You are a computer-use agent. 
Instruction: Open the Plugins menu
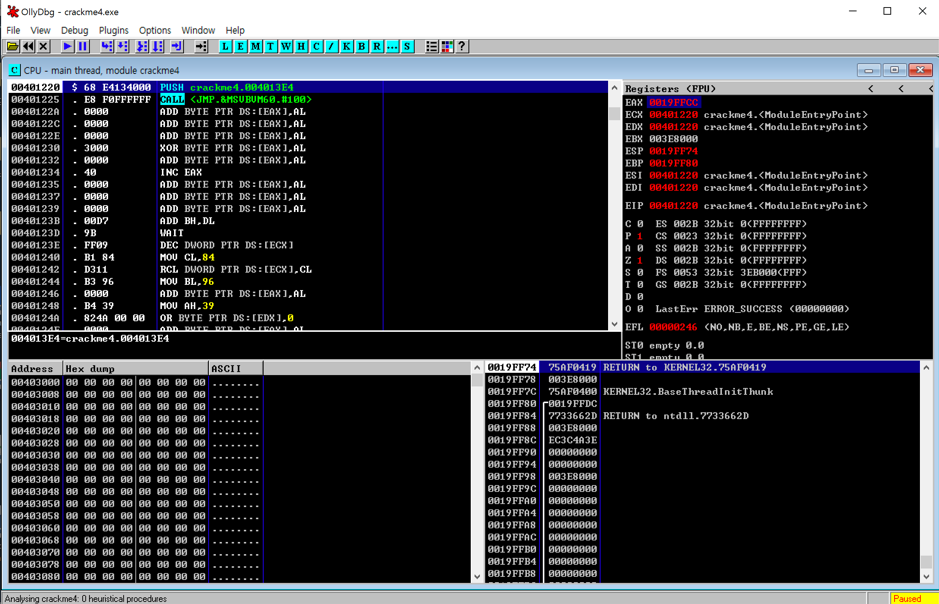coord(114,30)
